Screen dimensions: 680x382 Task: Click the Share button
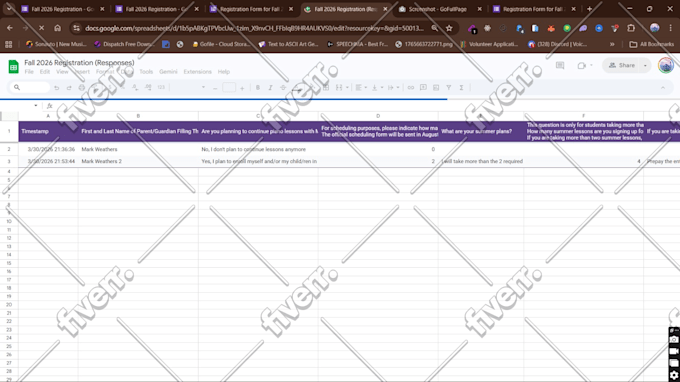(622, 65)
